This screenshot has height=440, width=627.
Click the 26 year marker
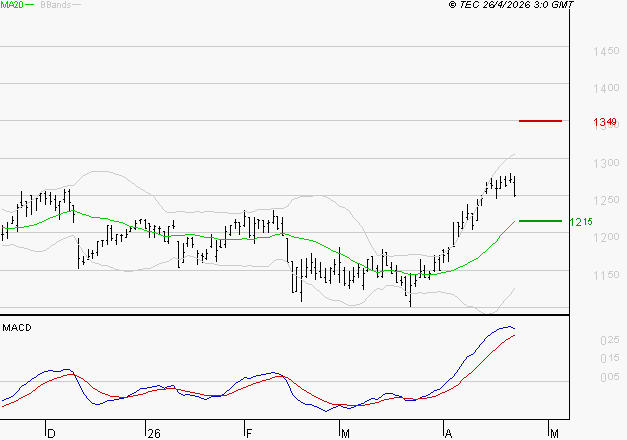click(x=154, y=434)
